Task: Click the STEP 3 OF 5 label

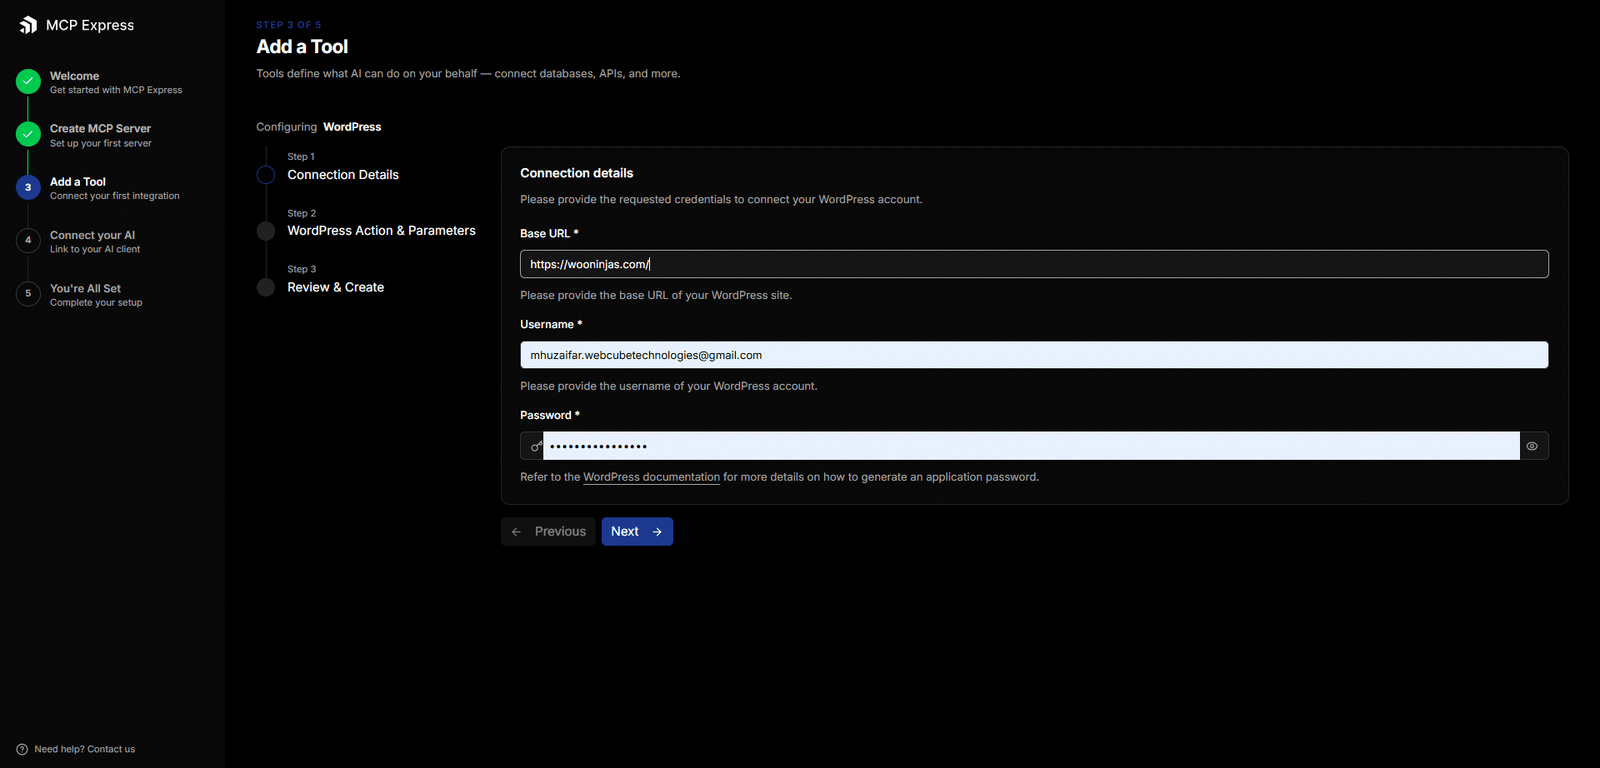Action: pyautogui.click(x=289, y=25)
